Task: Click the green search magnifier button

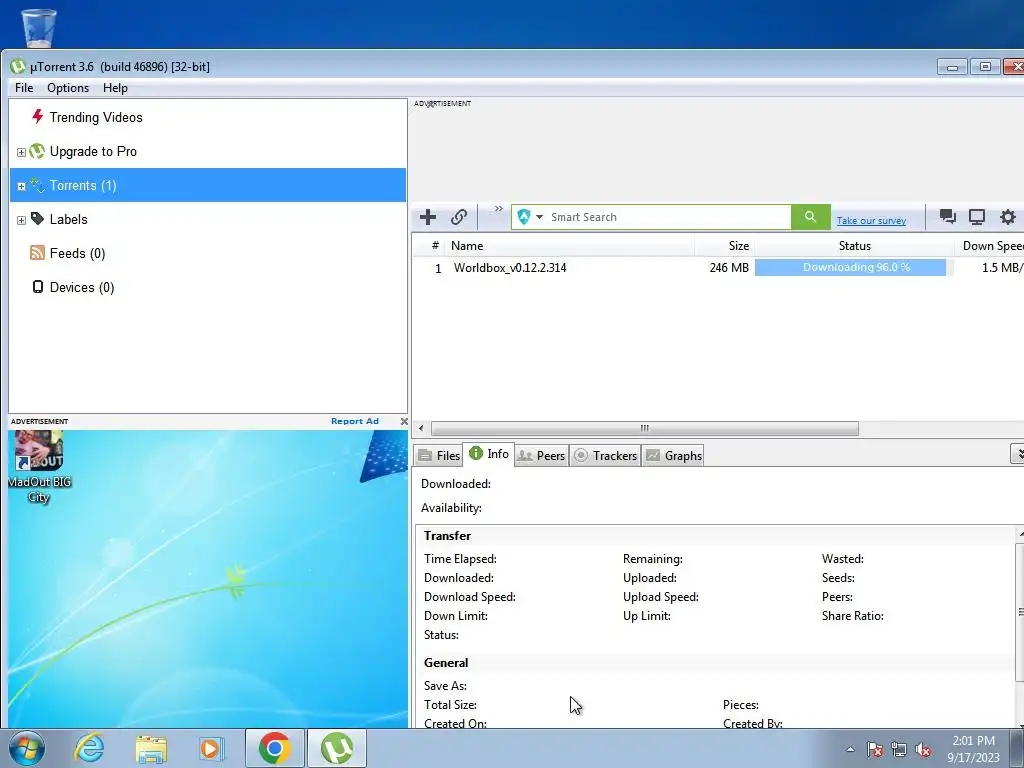Action: pos(810,217)
